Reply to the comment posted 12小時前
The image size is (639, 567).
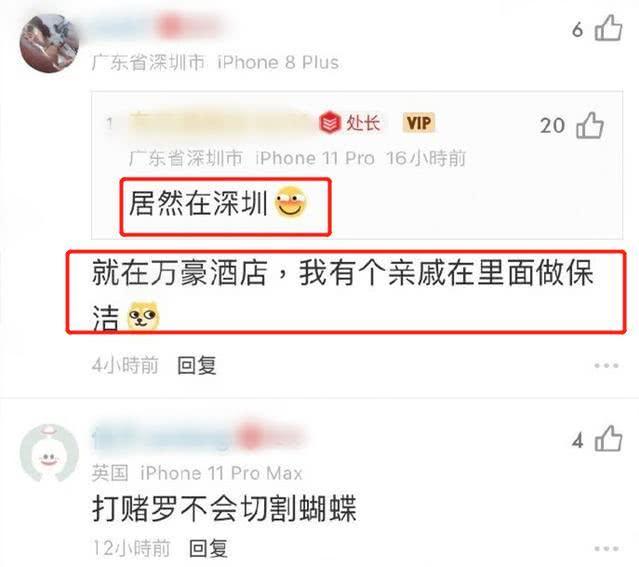208,548
